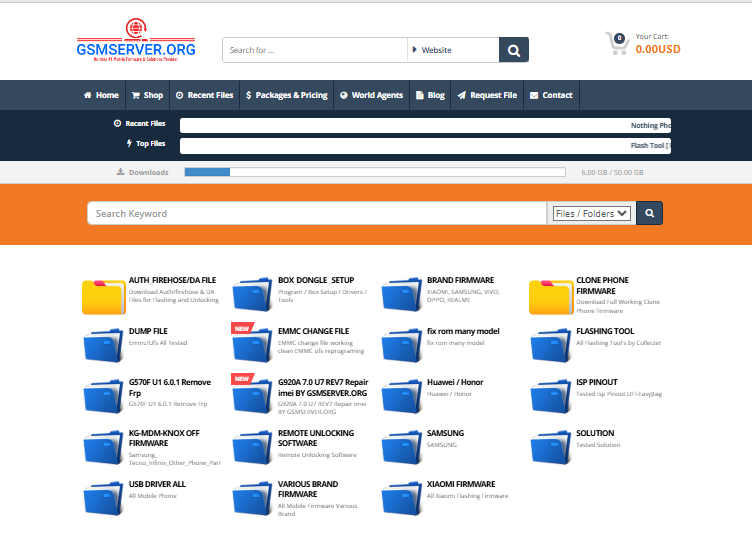
Task: Click the shopping cart icon
Action: [x=616, y=43]
